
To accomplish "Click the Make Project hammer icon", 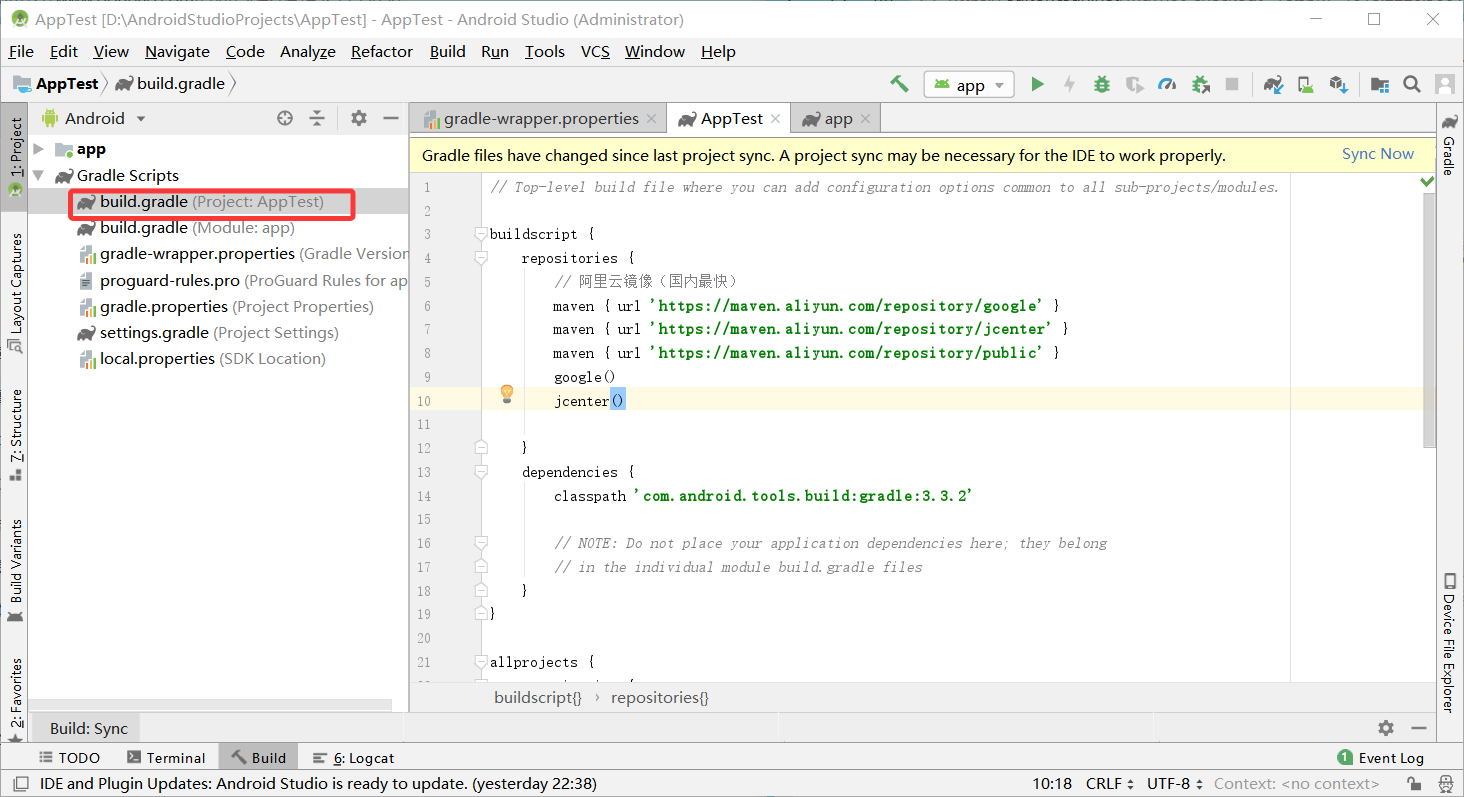I will click(x=899, y=84).
